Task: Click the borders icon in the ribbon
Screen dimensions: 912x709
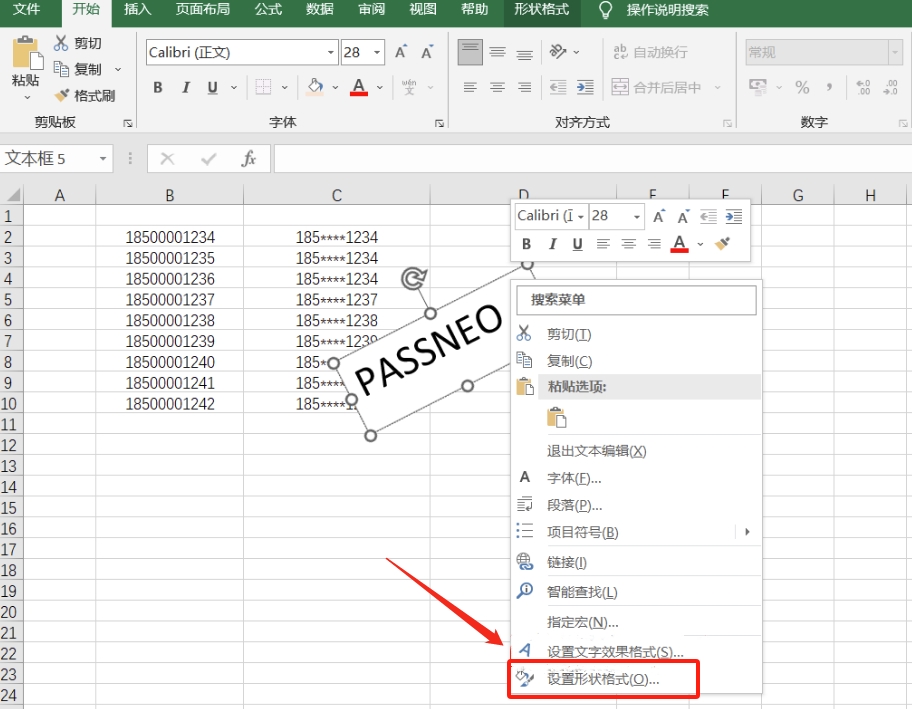Action: [x=263, y=87]
